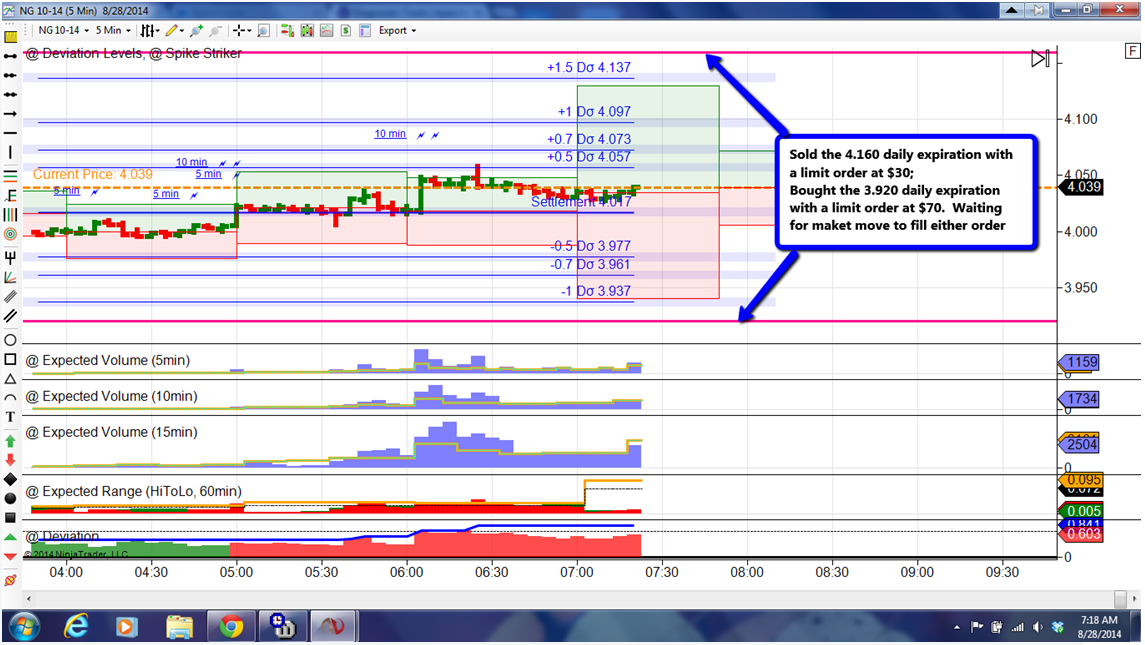Click the 10 min label above chart
The height and width of the screenshot is (645, 1145).
point(390,134)
